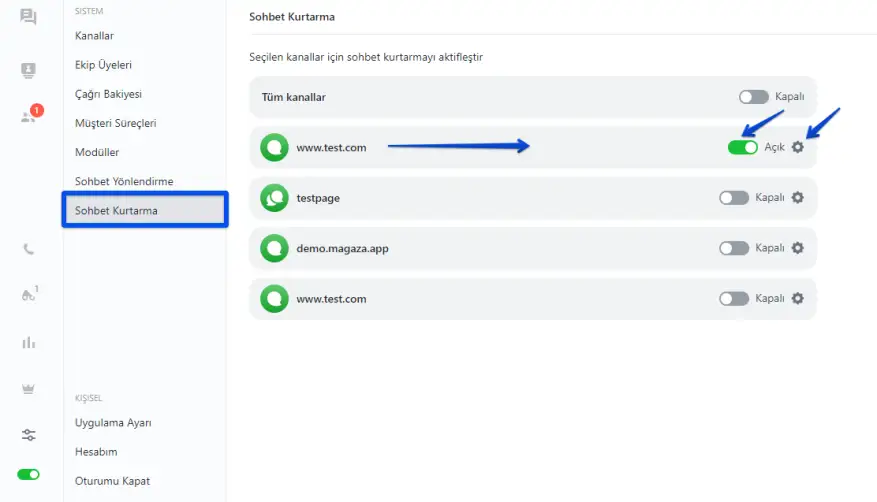Click Oturumu Kapat to log out
The image size is (877, 502).
tap(112, 481)
